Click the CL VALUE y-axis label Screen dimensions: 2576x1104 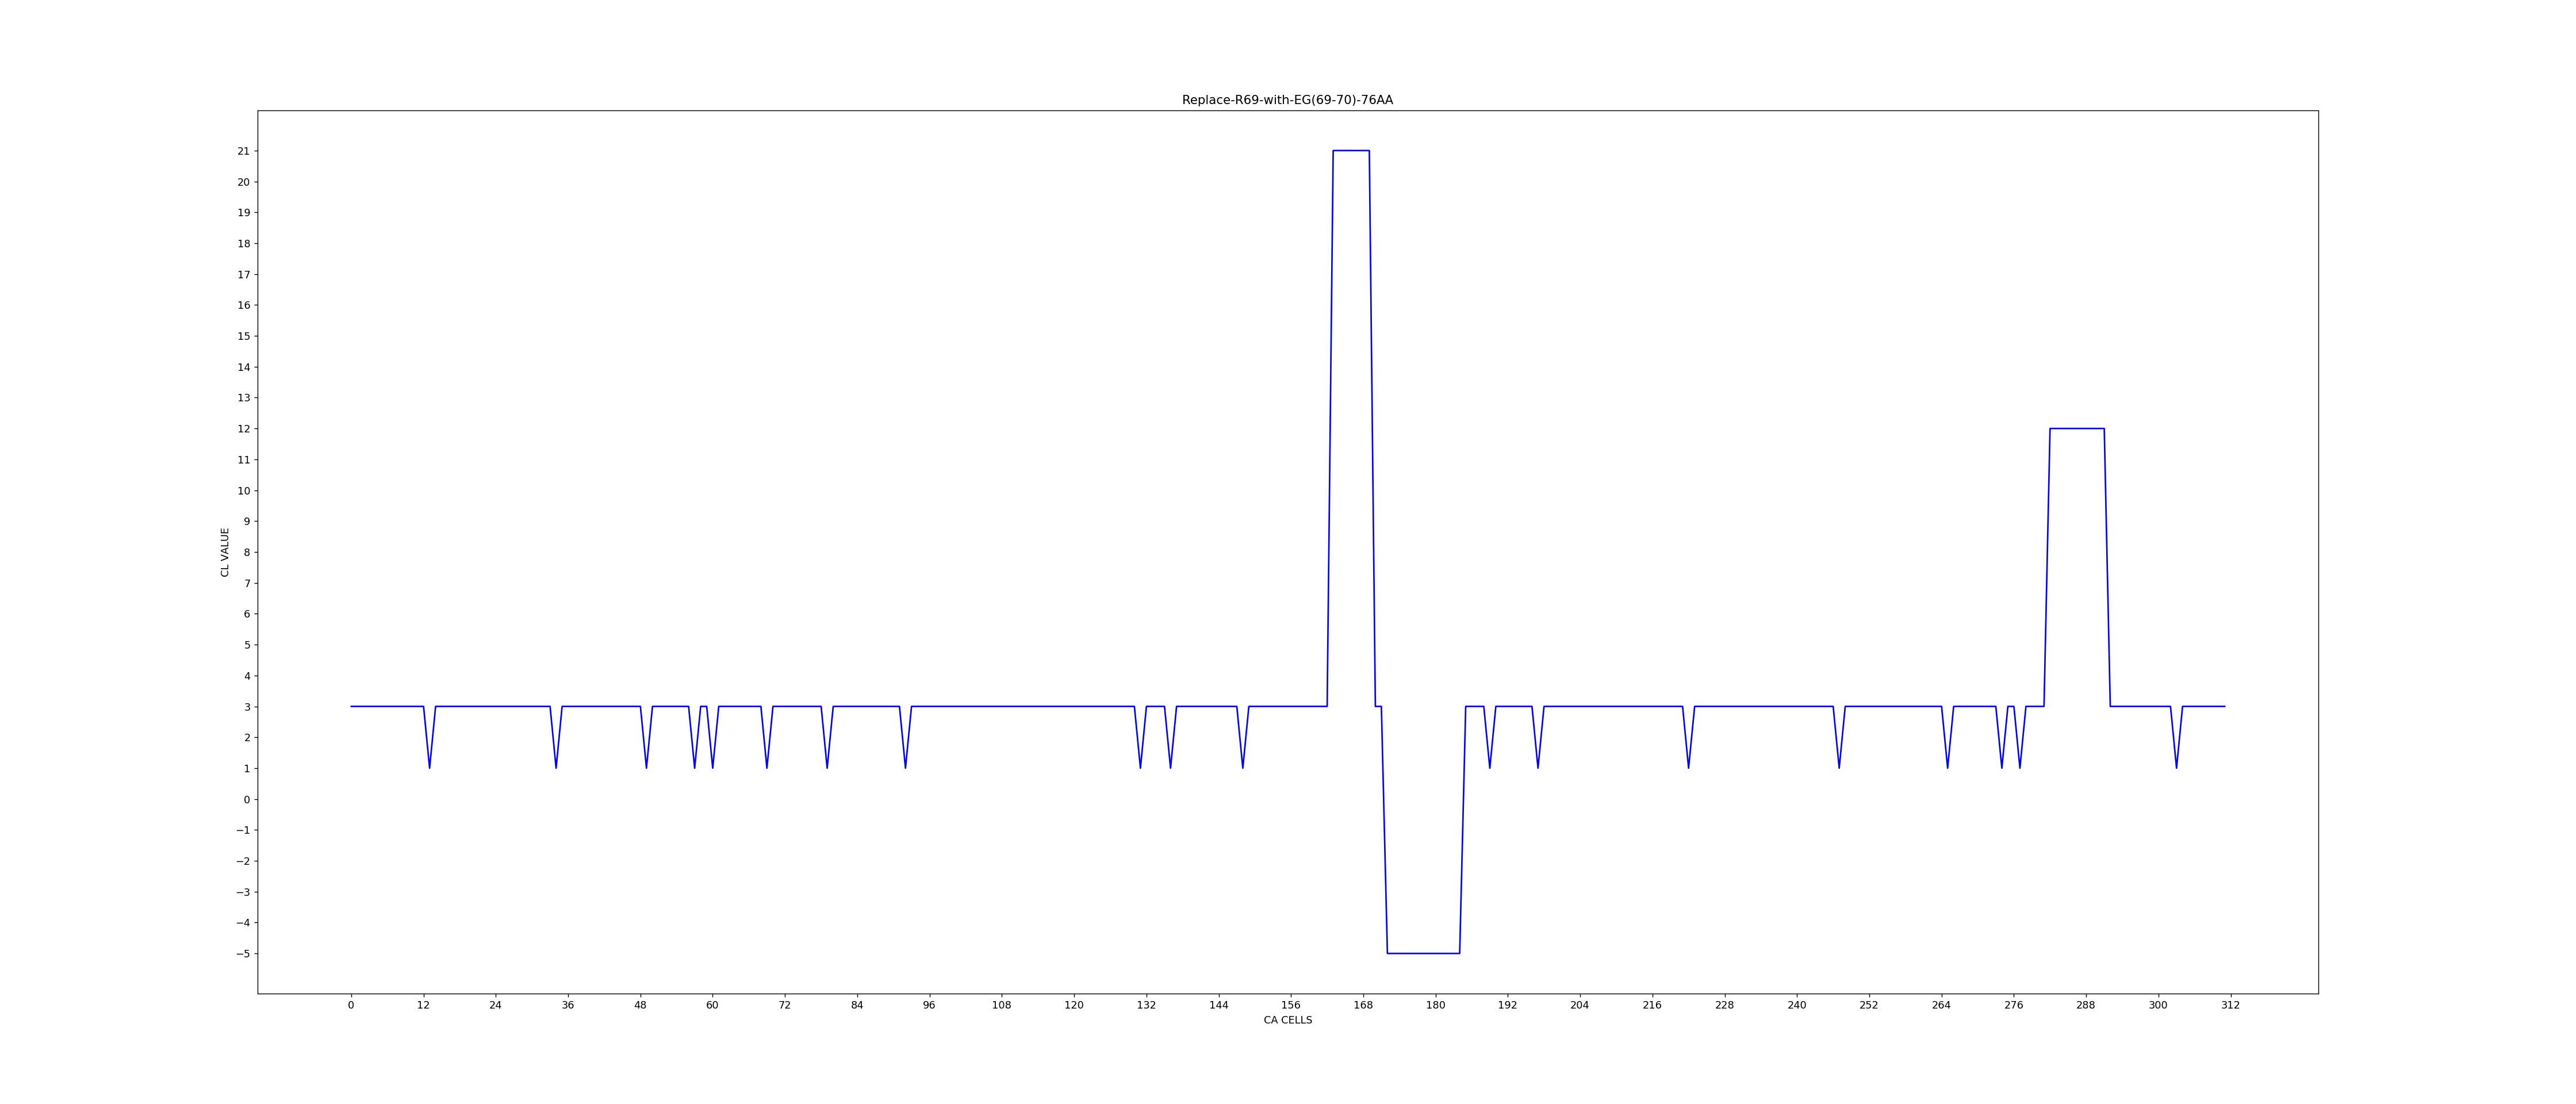(x=225, y=552)
